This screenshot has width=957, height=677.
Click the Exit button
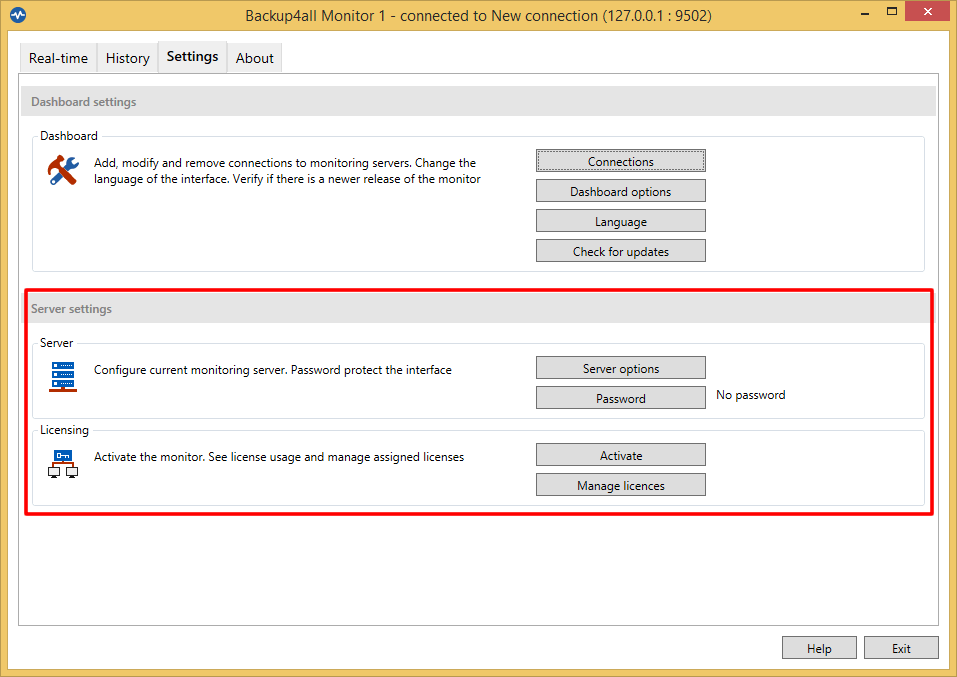[901, 648]
